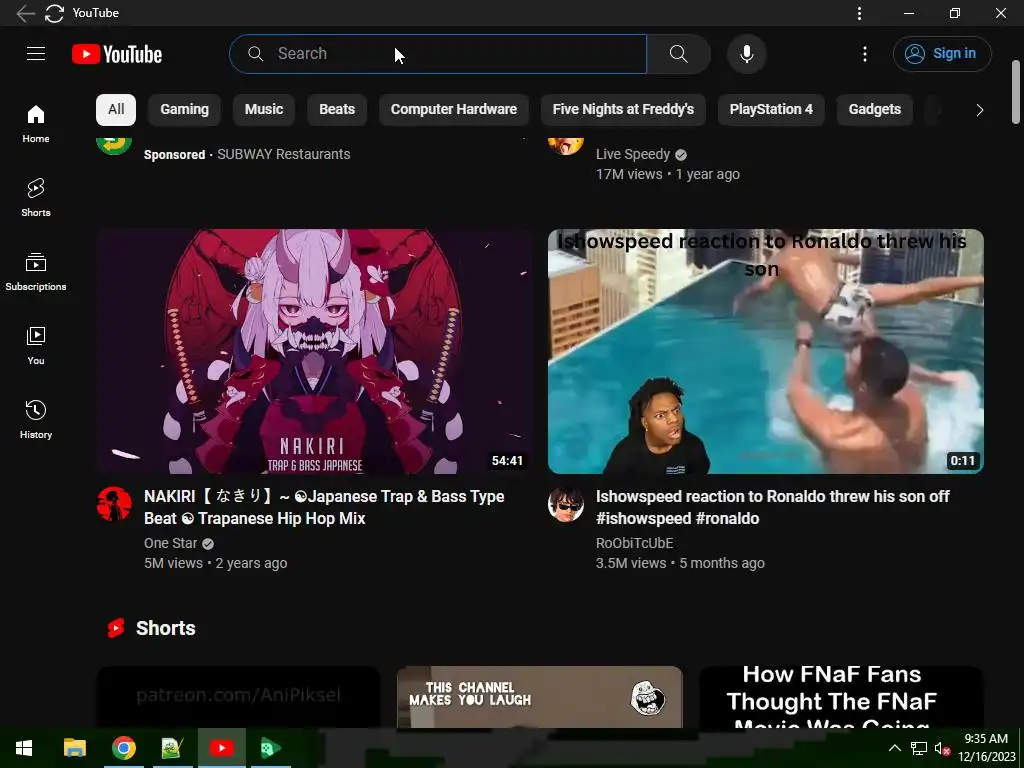Play the Ishowspeed Ronaldo pool thumbnail
The image size is (1024, 768).
(x=766, y=351)
